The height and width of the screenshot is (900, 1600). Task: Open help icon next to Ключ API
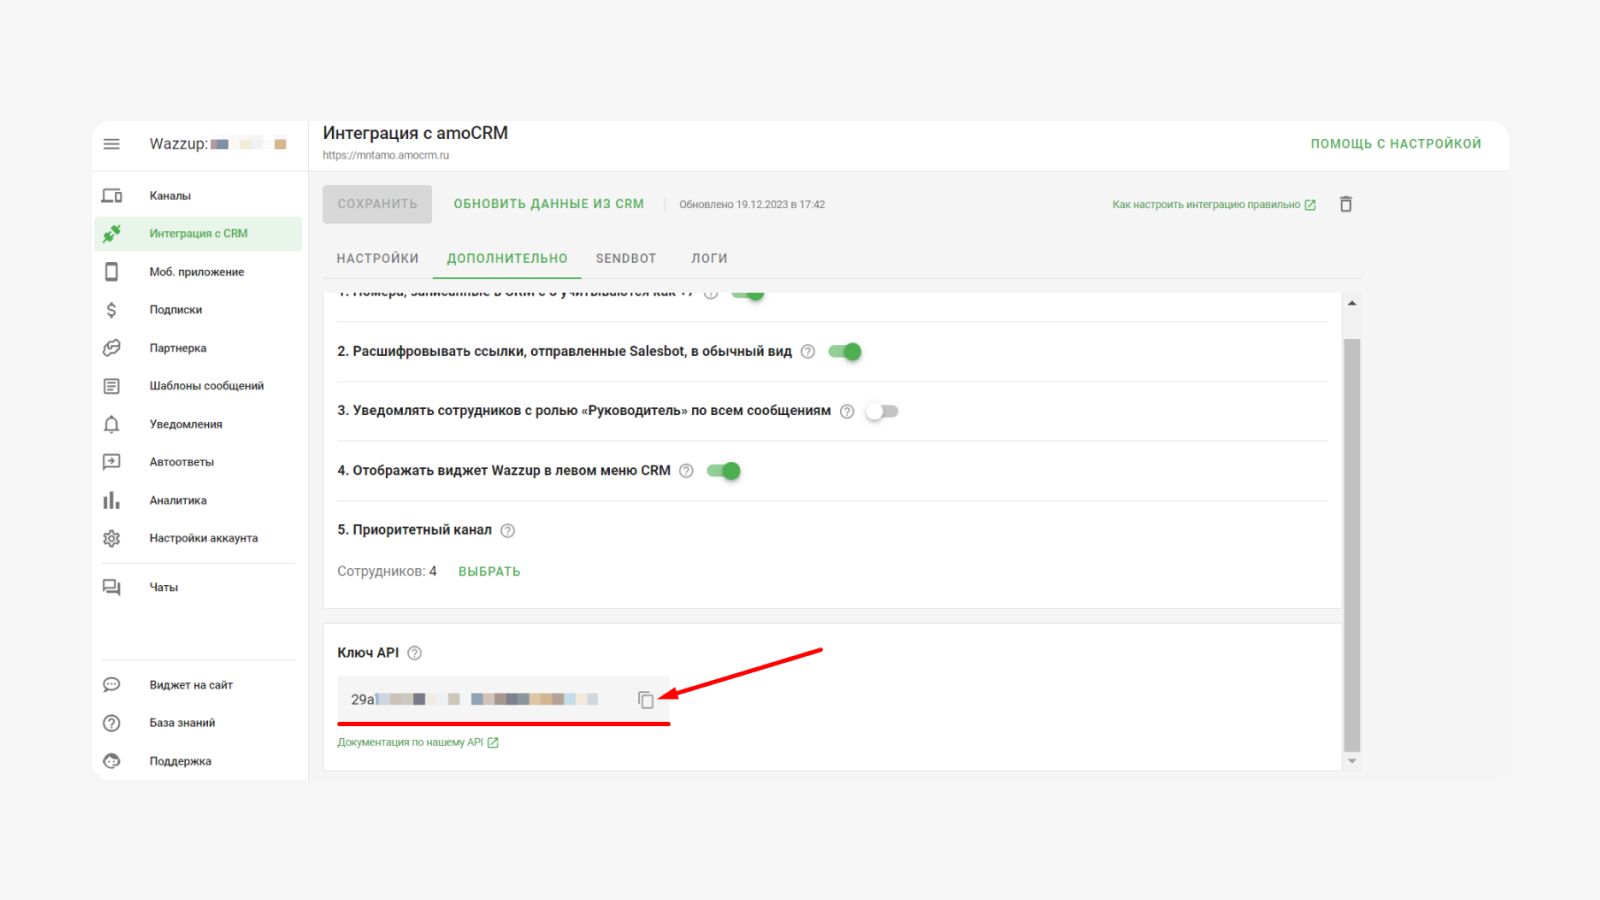point(414,653)
